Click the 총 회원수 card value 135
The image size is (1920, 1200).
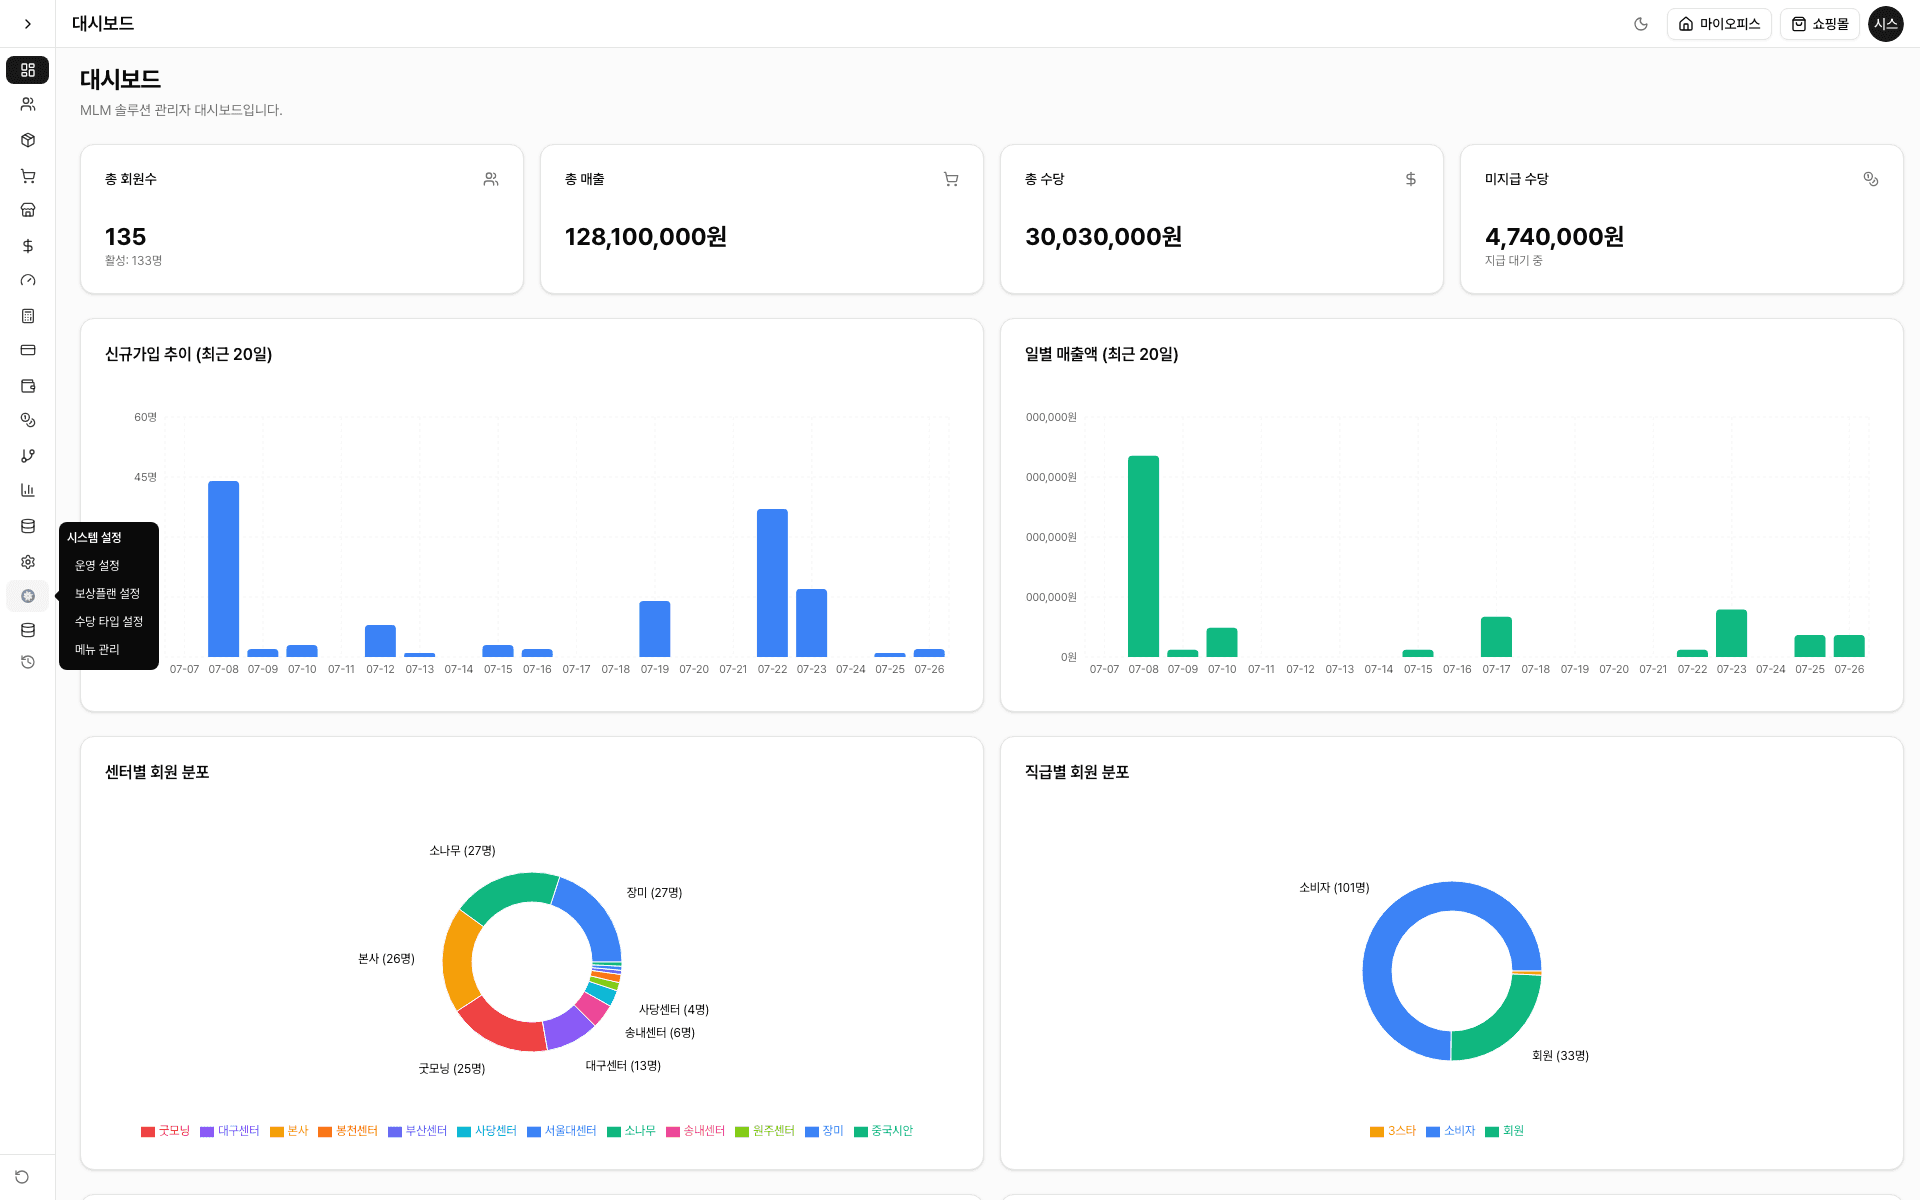click(x=125, y=237)
